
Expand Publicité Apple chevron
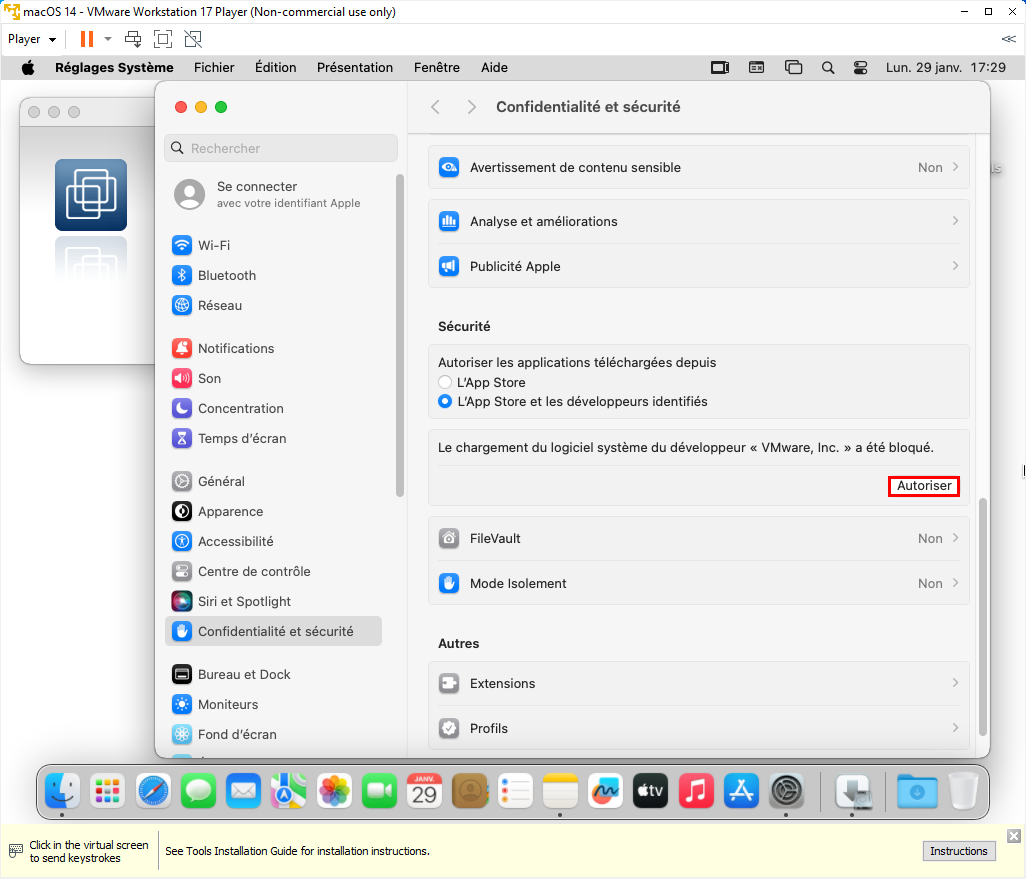click(x=955, y=266)
